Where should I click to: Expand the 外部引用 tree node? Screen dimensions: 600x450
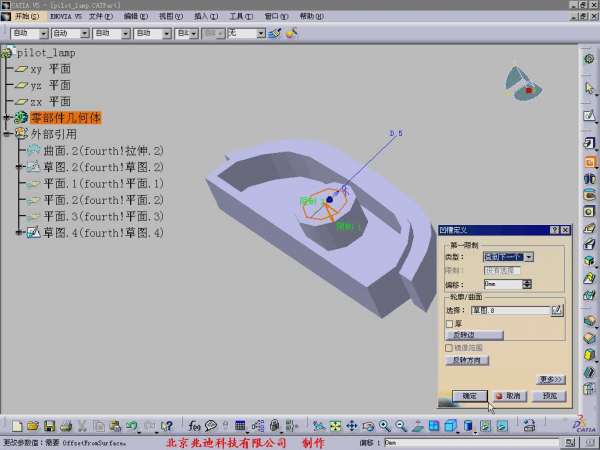click(x=6, y=133)
